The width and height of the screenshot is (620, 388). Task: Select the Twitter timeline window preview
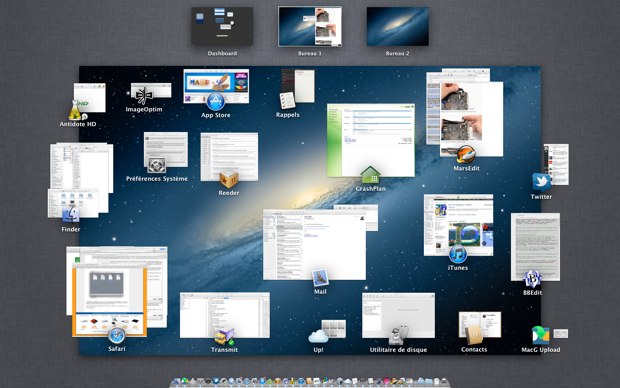tap(556, 164)
